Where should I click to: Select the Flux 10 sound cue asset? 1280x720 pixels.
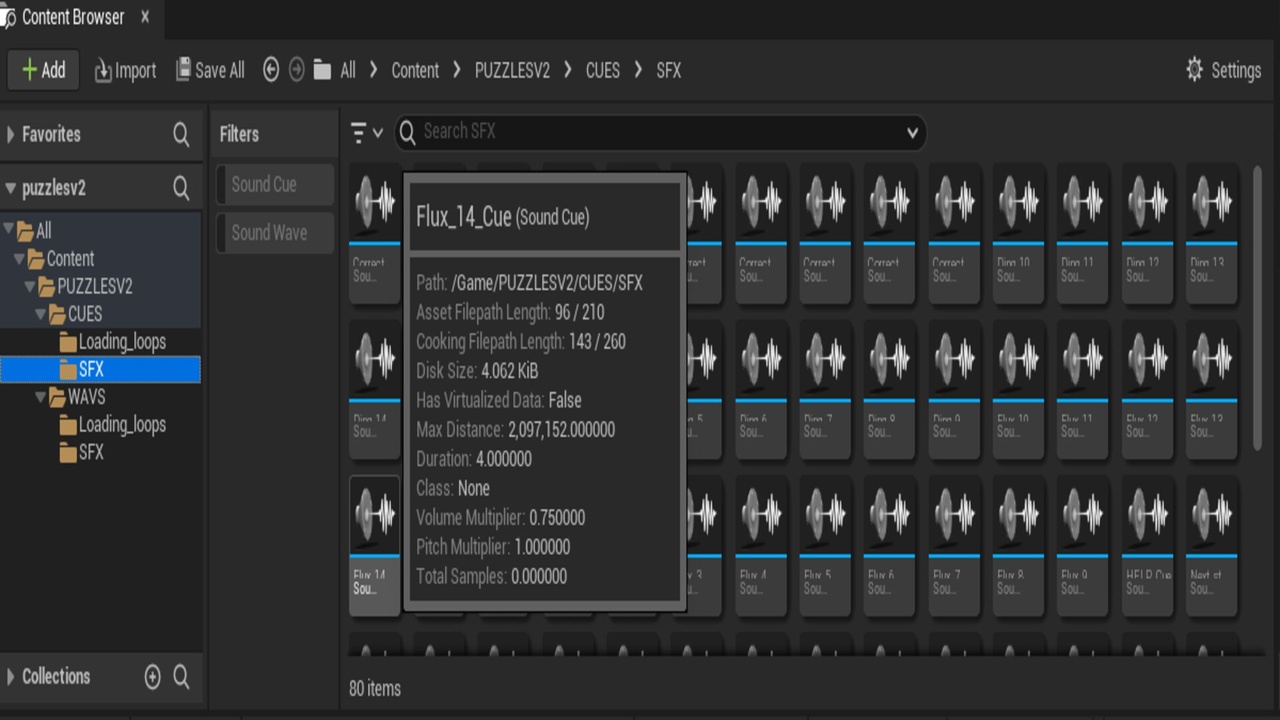coord(1018,390)
